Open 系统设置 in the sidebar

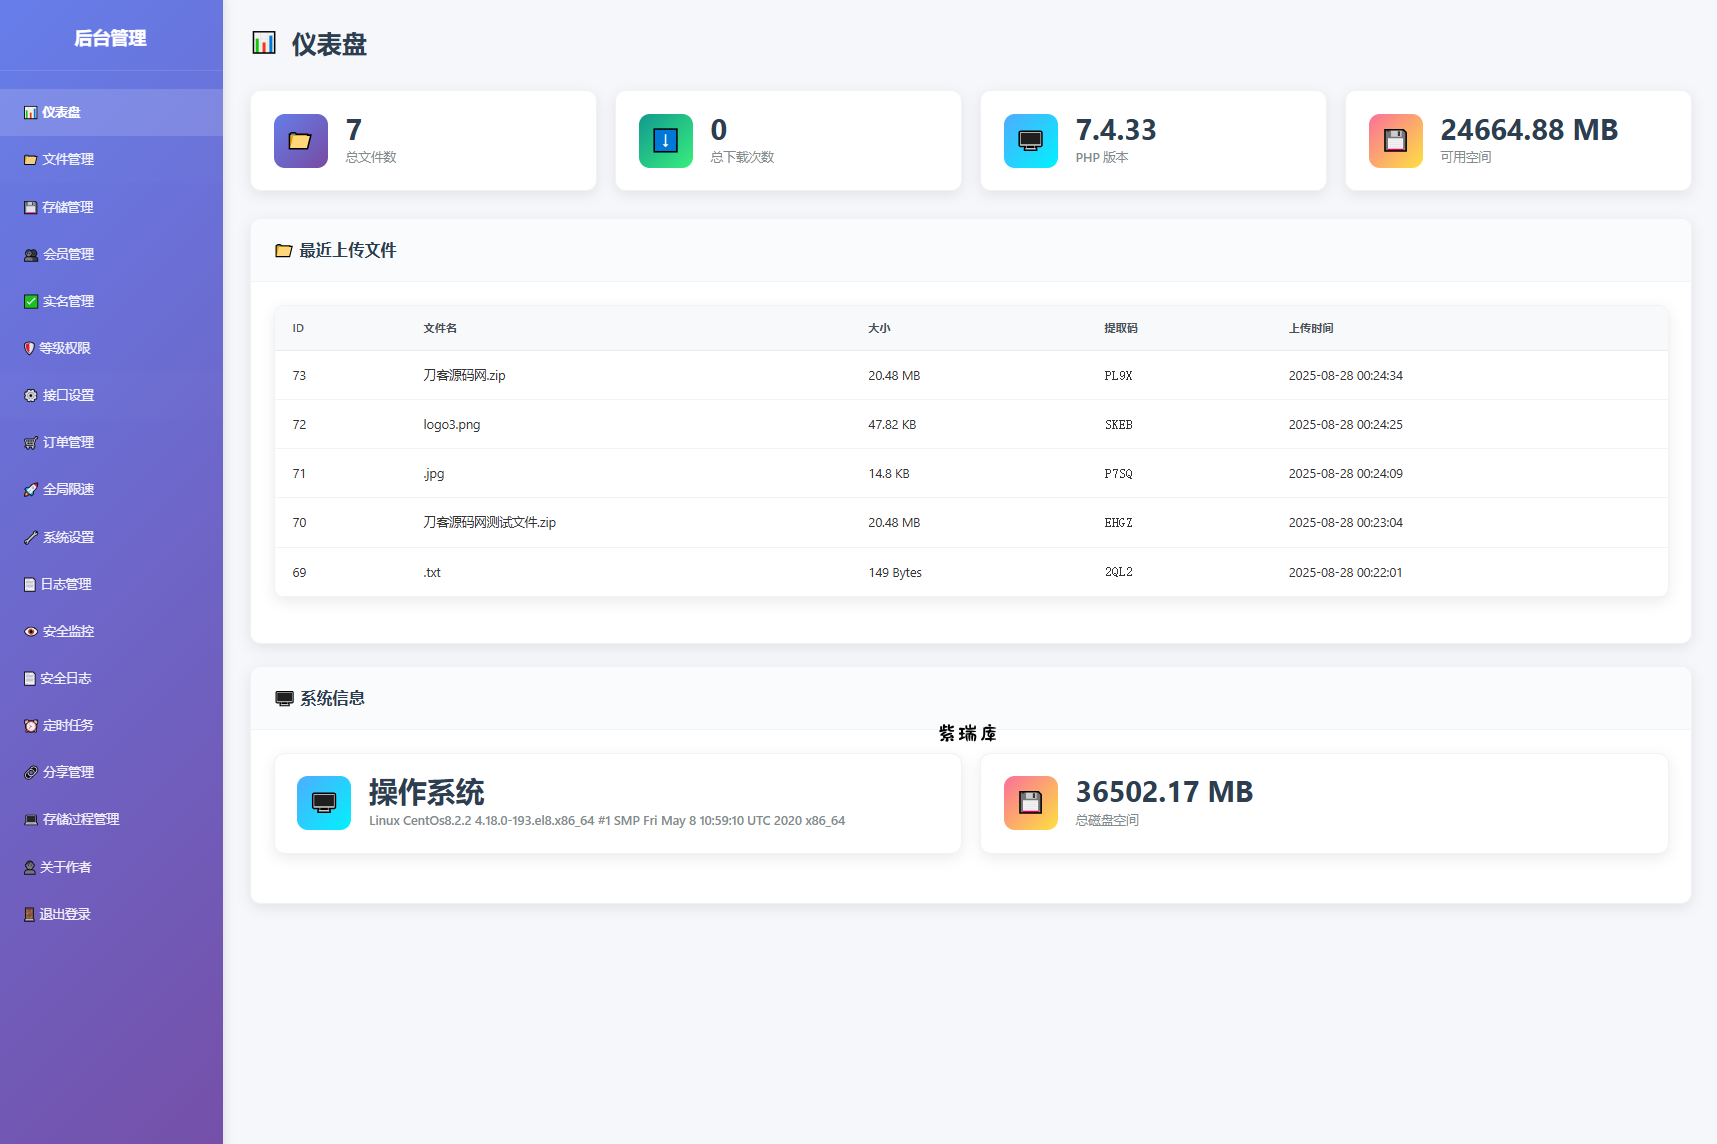(x=68, y=537)
